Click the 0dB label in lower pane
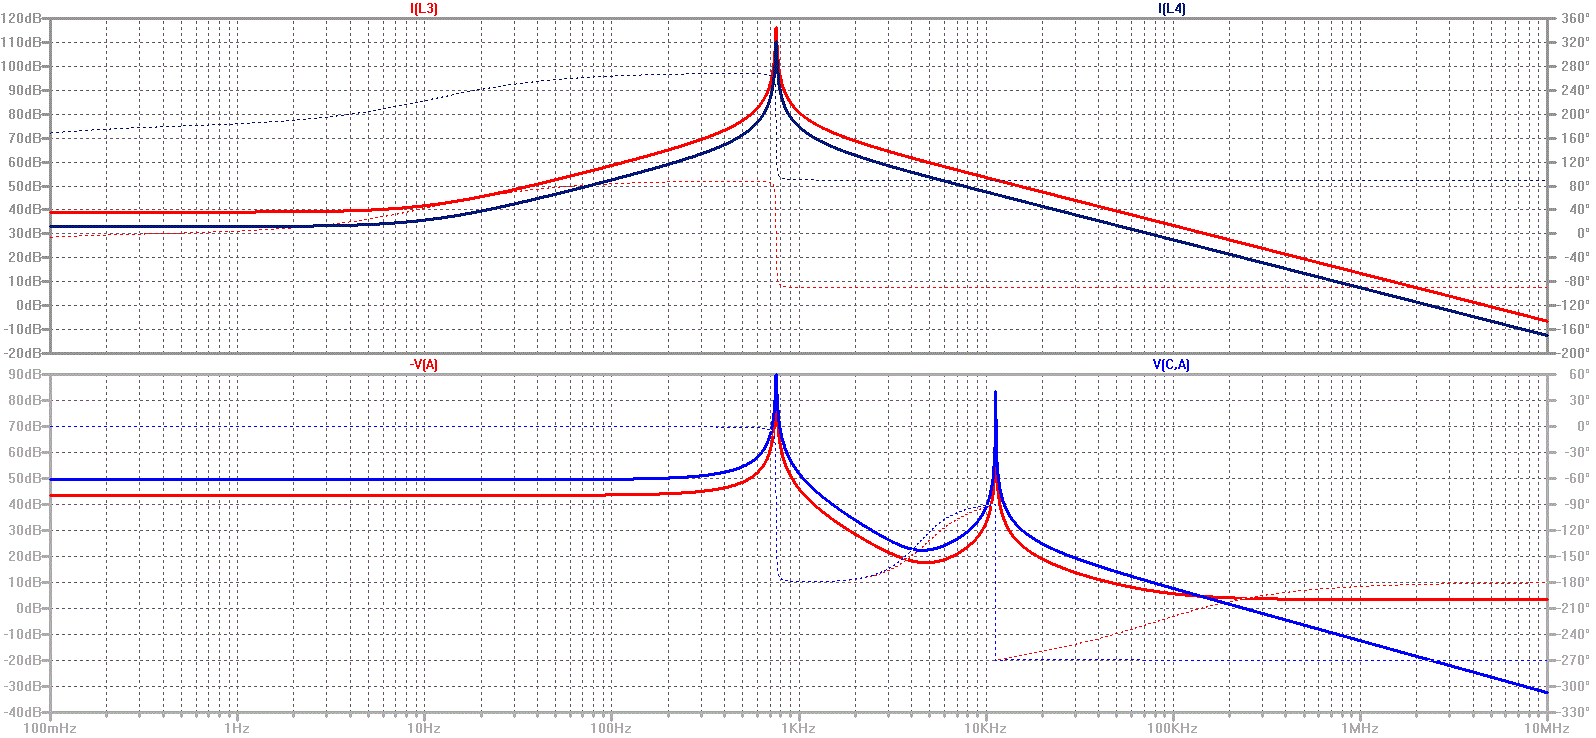The width and height of the screenshot is (1596, 738). (x=28, y=608)
